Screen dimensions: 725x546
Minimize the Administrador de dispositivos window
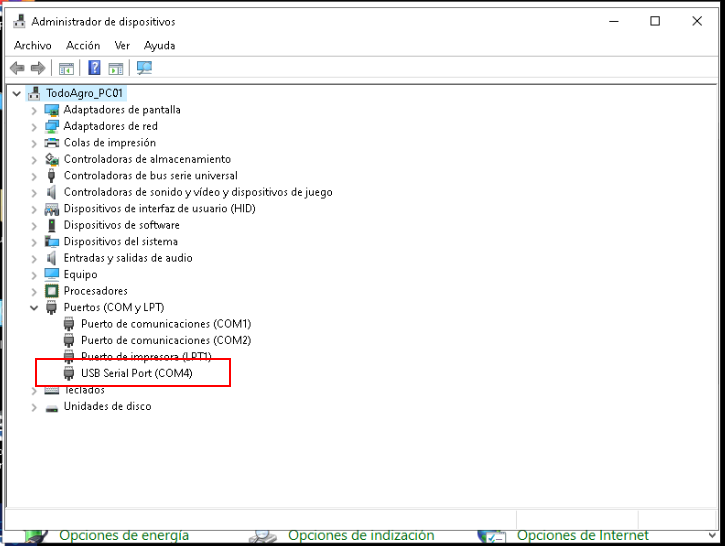coord(614,21)
